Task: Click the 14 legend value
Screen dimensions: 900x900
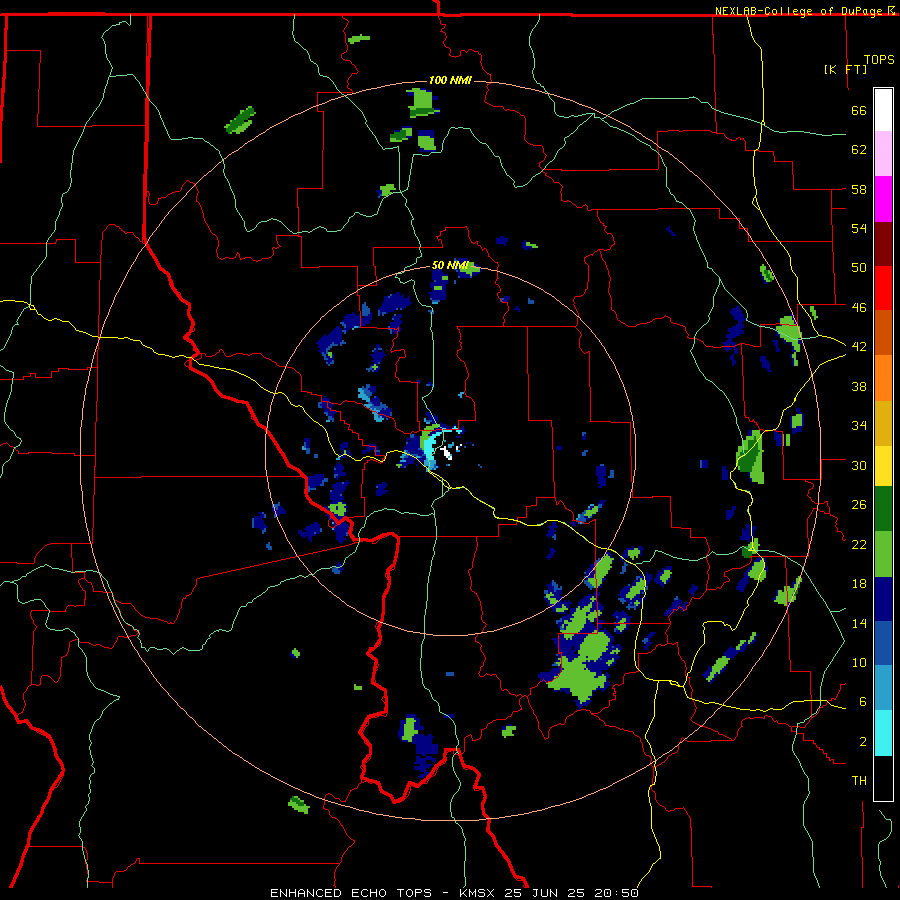Action: pyautogui.click(x=859, y=623)
